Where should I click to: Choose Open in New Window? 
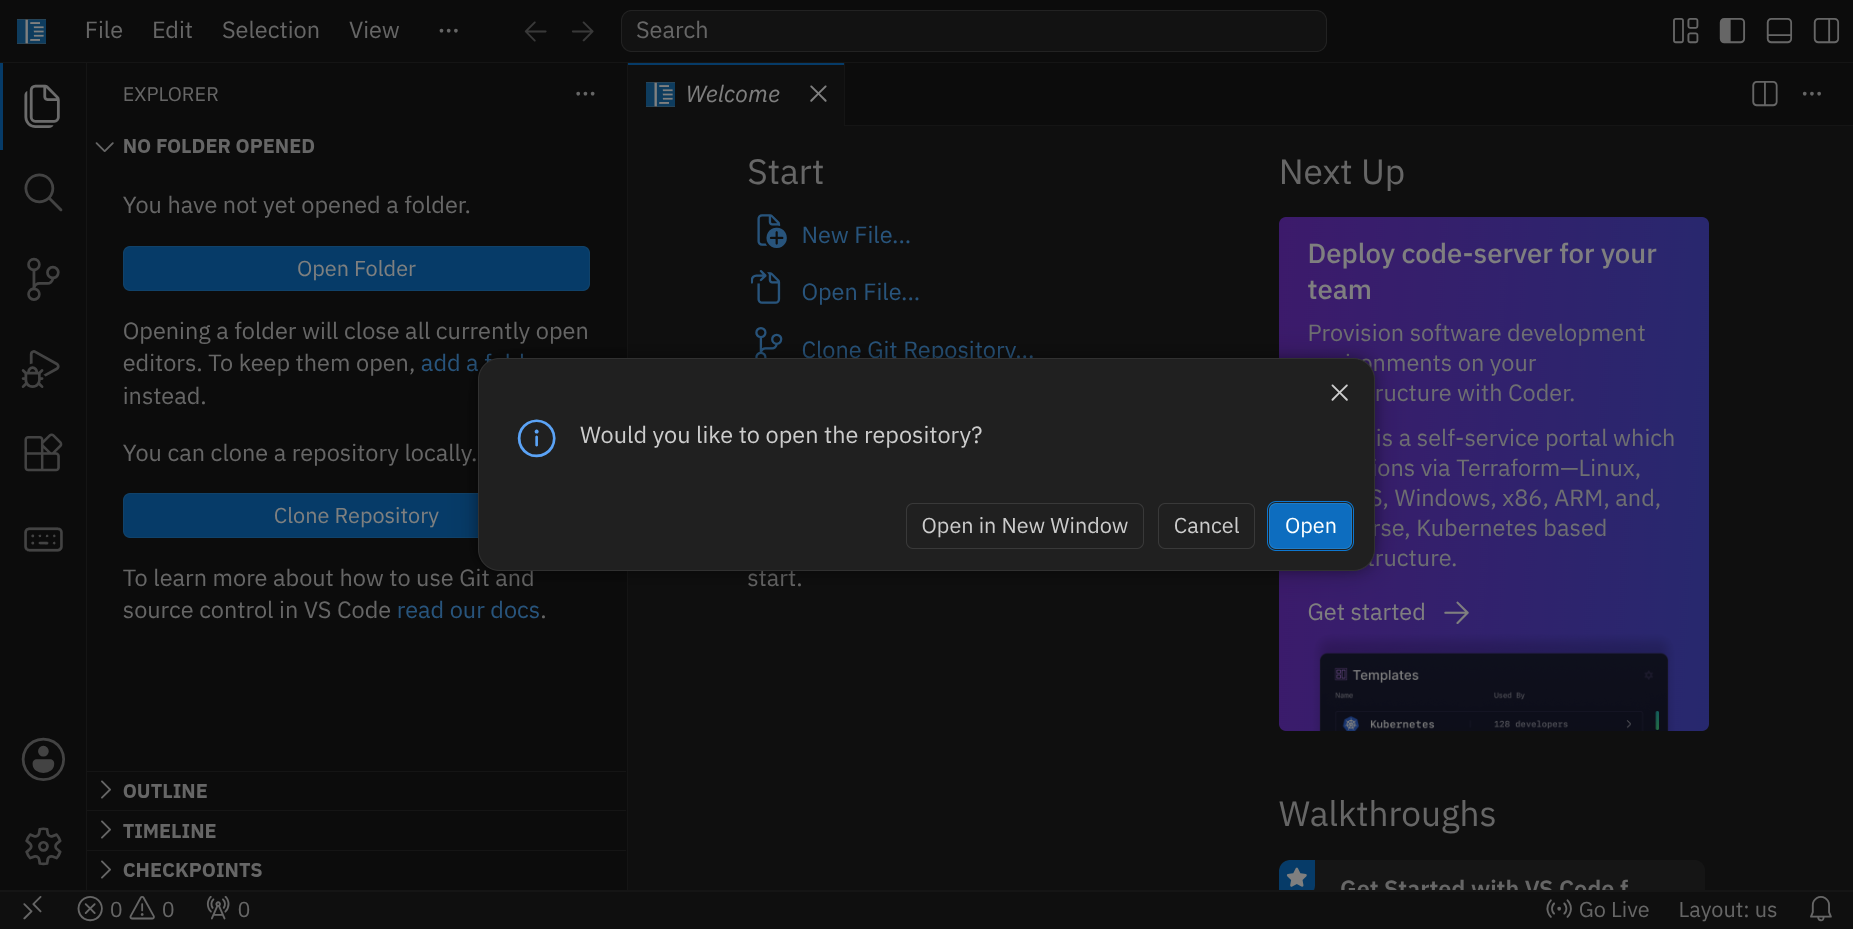(1024, 526)
